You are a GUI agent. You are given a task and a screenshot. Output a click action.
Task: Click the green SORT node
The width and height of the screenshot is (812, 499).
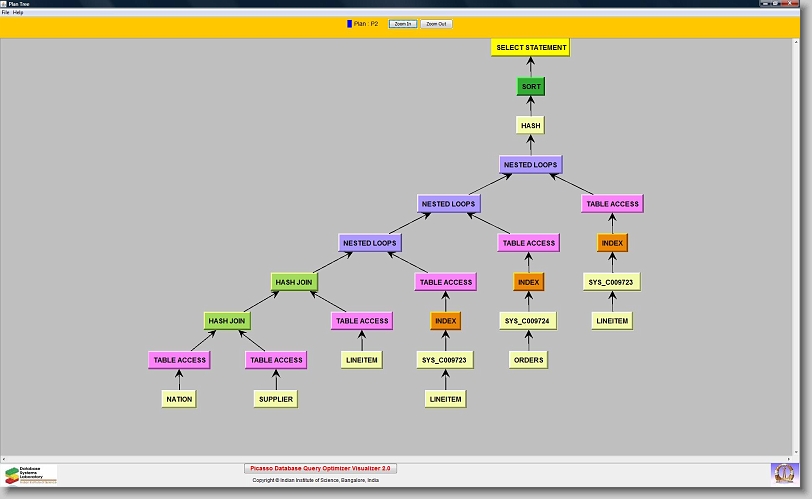(x=531, y=87)
